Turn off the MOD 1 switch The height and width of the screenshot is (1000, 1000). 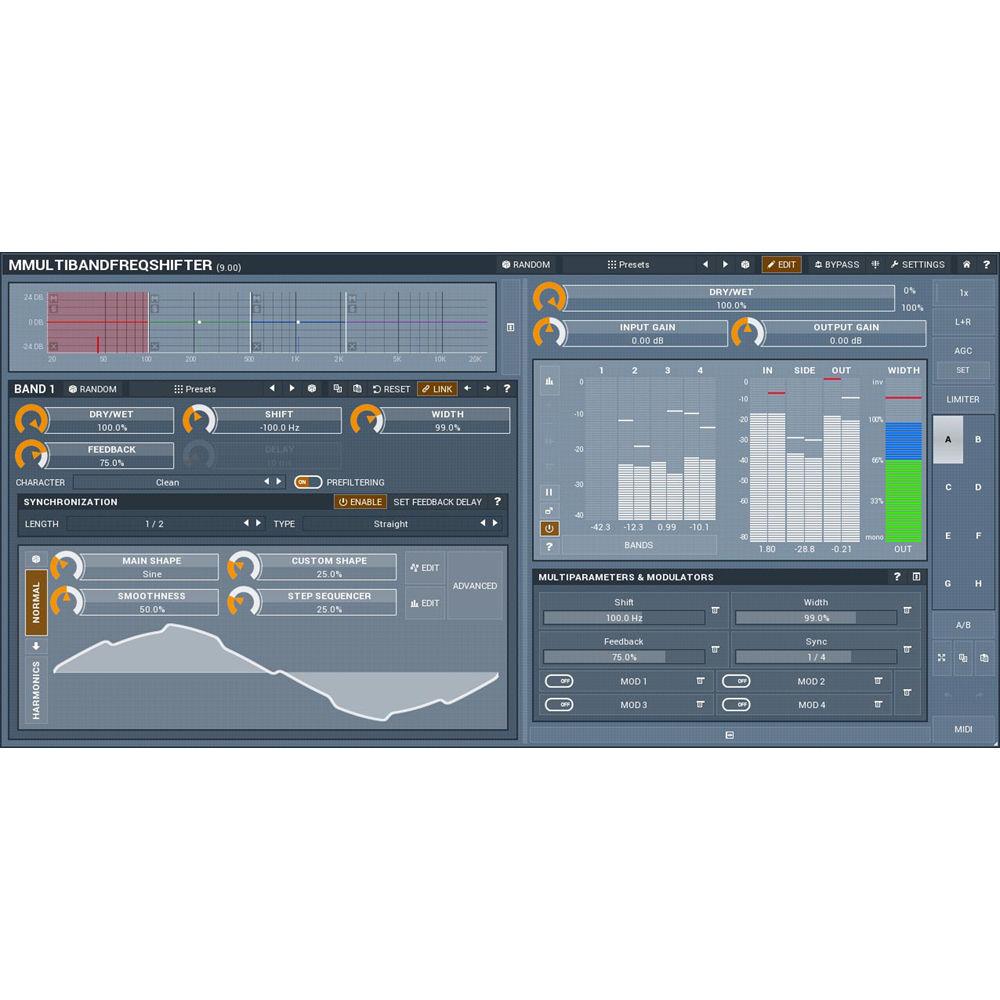click(559, 681)
